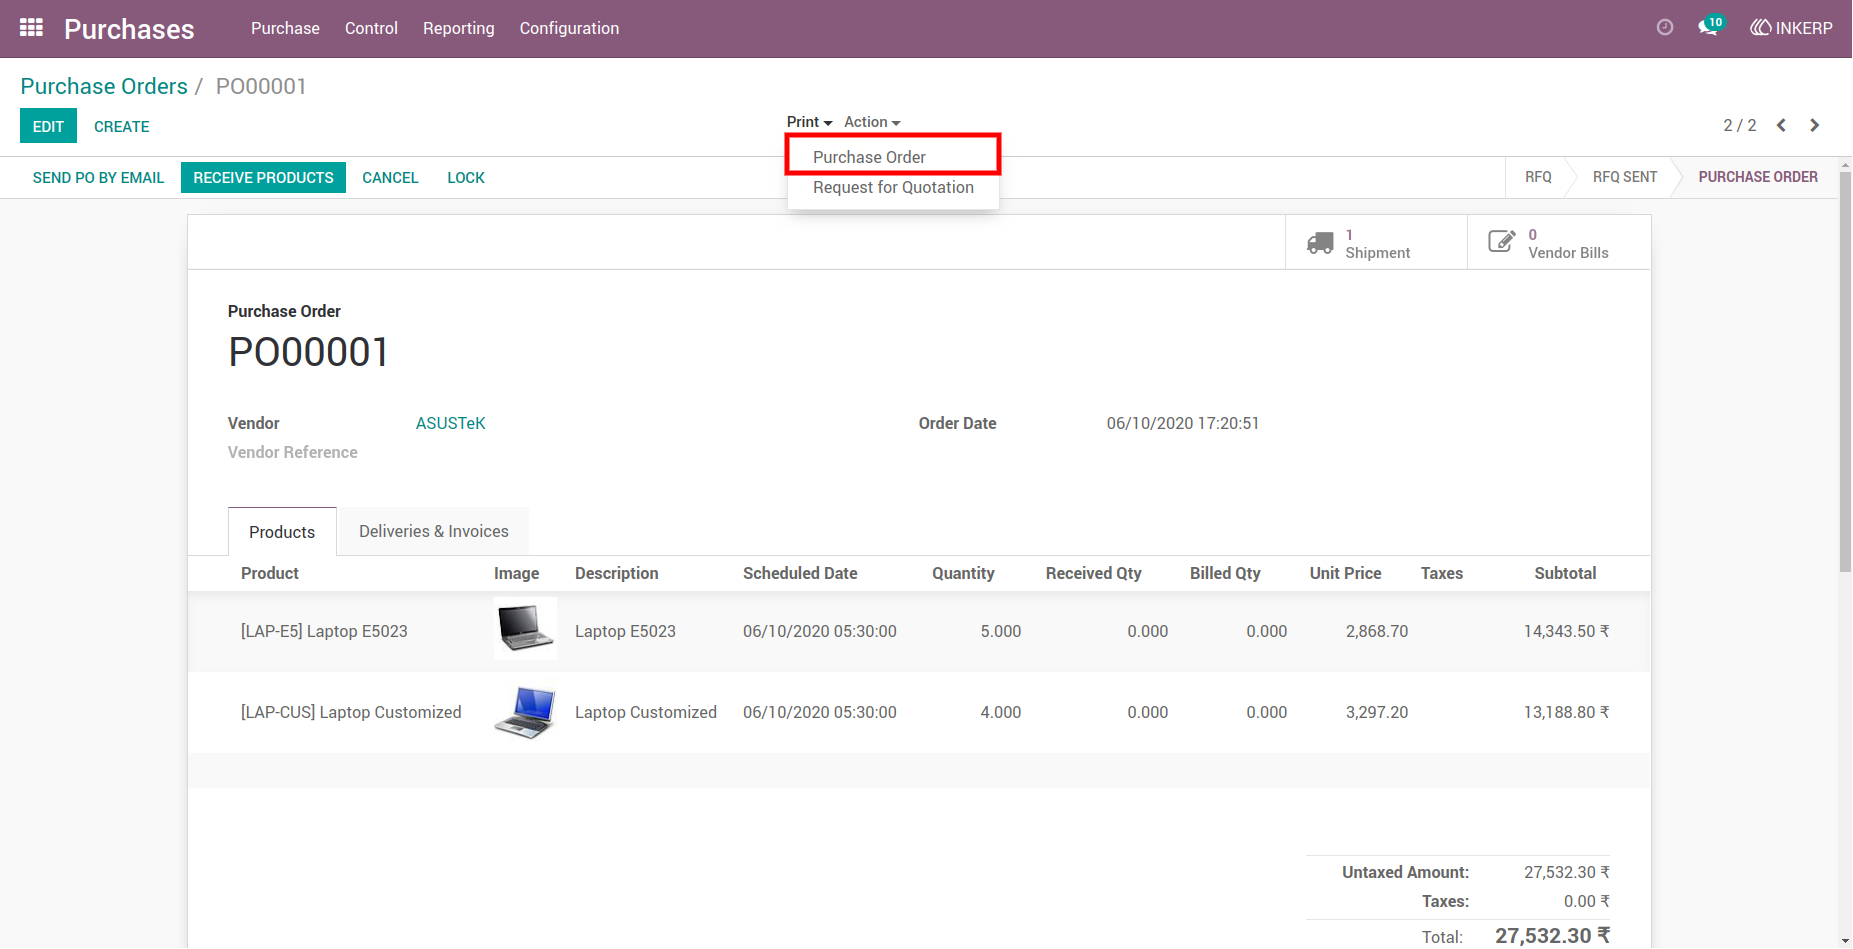Open the Purchase top menu
The image size is (1853, 949).
pyautogui.click(x=285, y=28)
